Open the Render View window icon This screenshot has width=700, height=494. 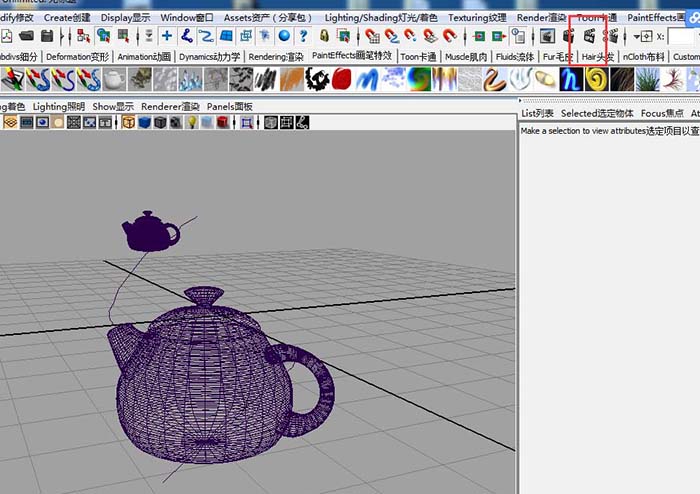coord(547,36)
